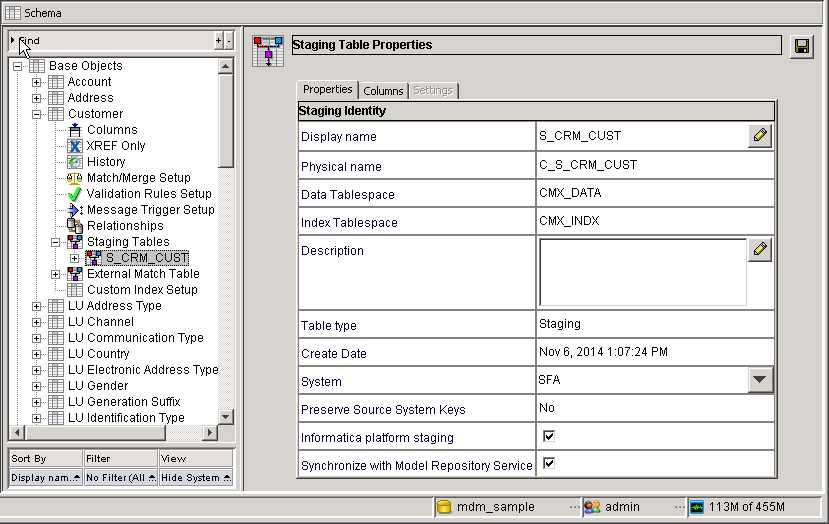Viewport: 829px width, 524px height.
Task: Collapse the Staging Tables node
Action: tap(56, 242)
